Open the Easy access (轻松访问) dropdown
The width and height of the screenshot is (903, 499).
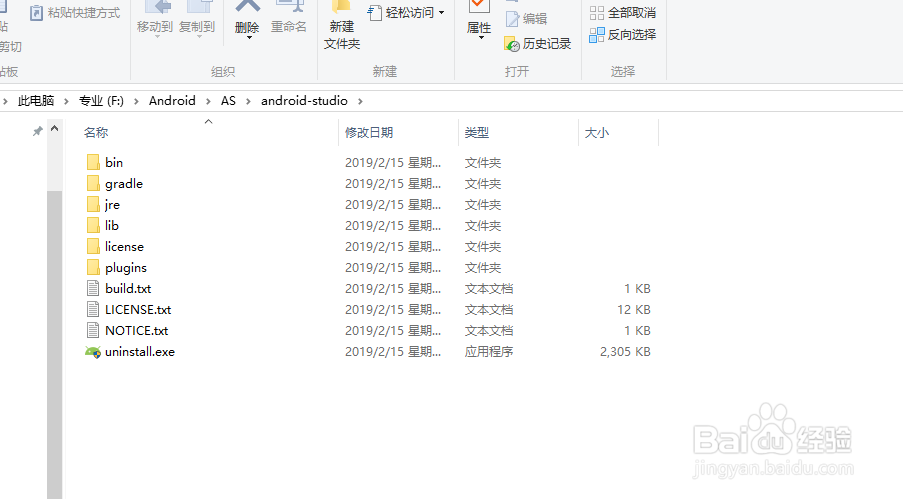[407, 13]
